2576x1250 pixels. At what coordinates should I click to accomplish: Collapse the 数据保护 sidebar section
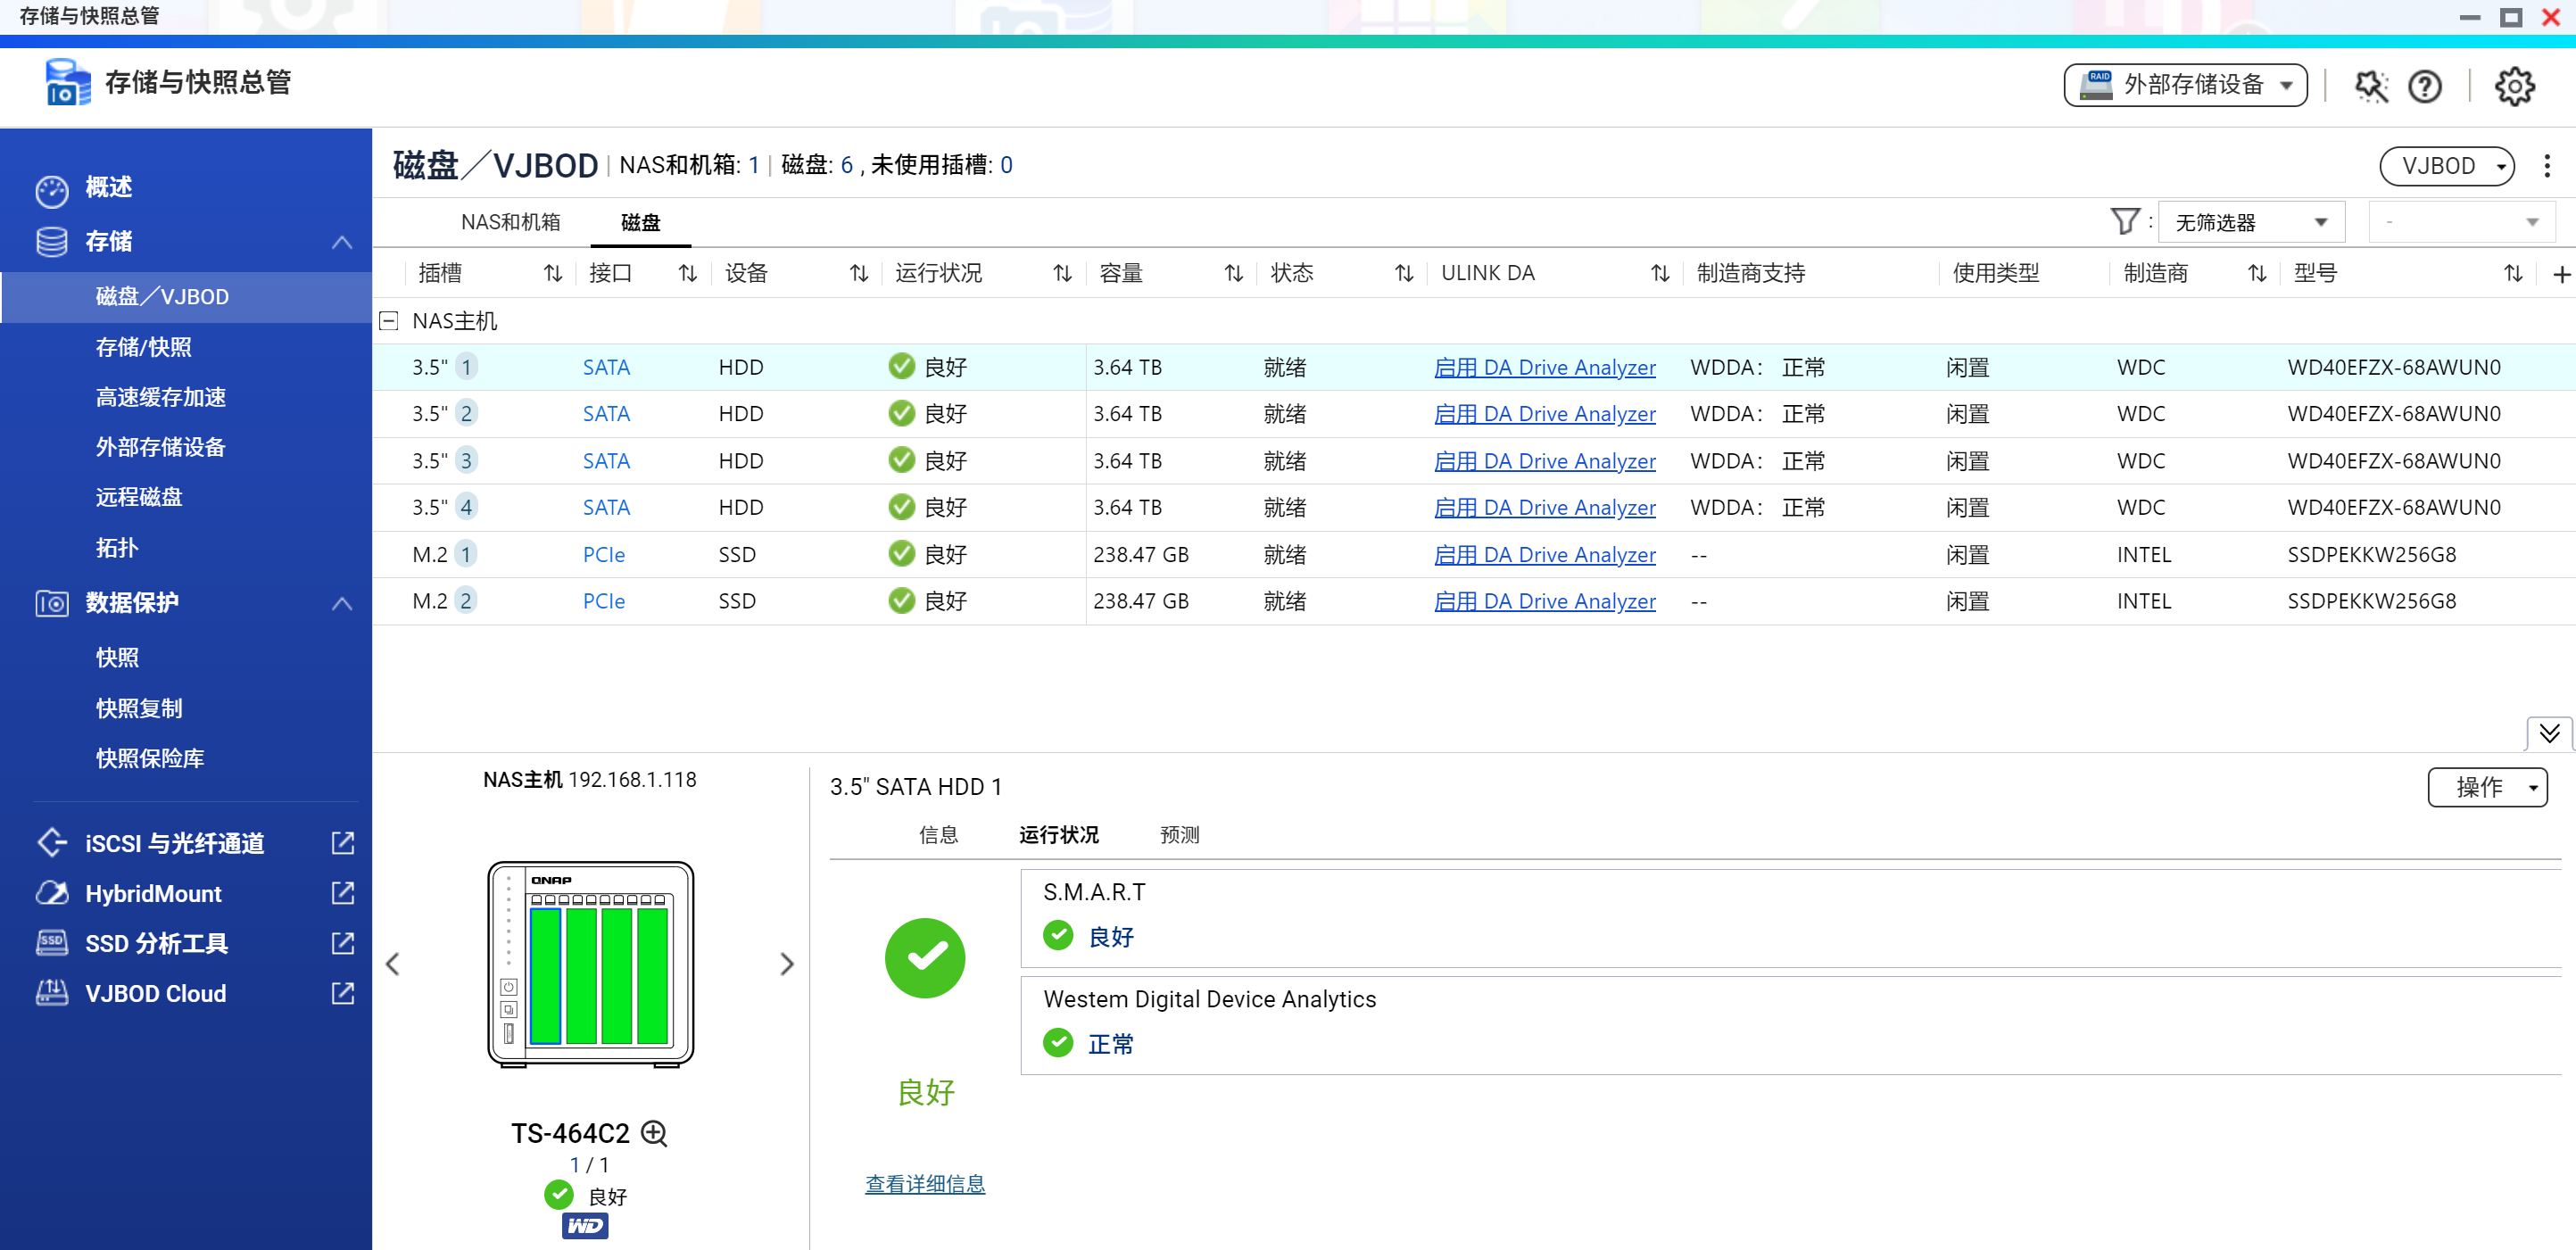pyautogui.click(x=342, y=603)
